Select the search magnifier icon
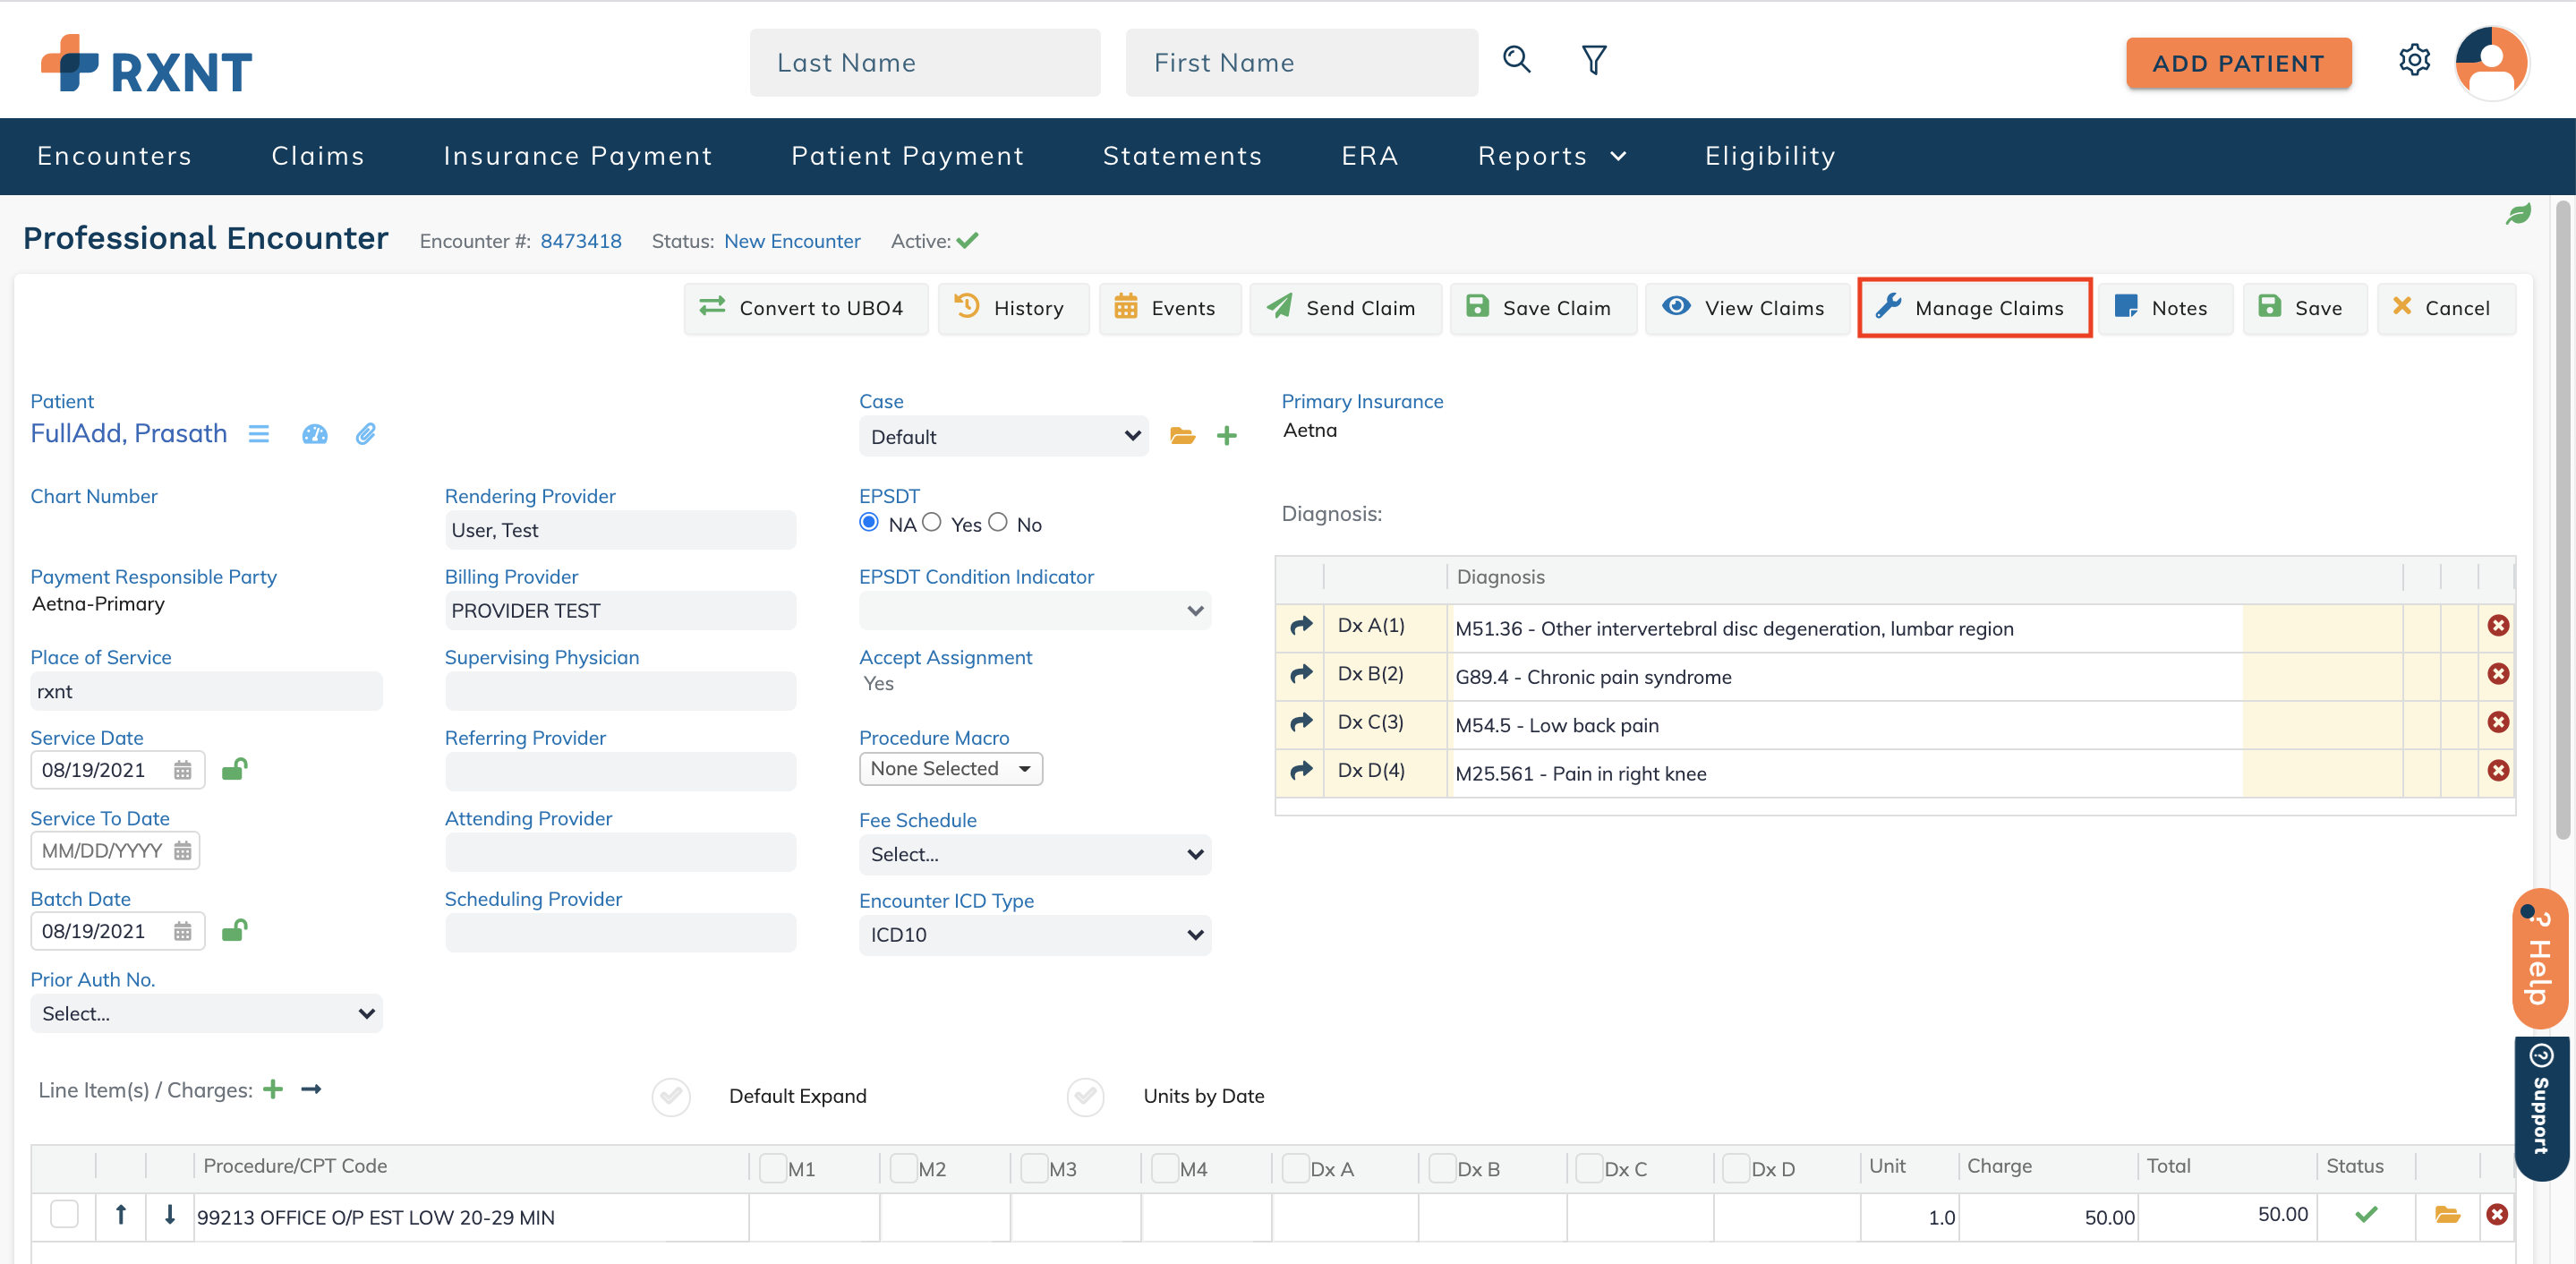Image resolution: width=2576 pixels, height=1264 pixels. 1517,60
